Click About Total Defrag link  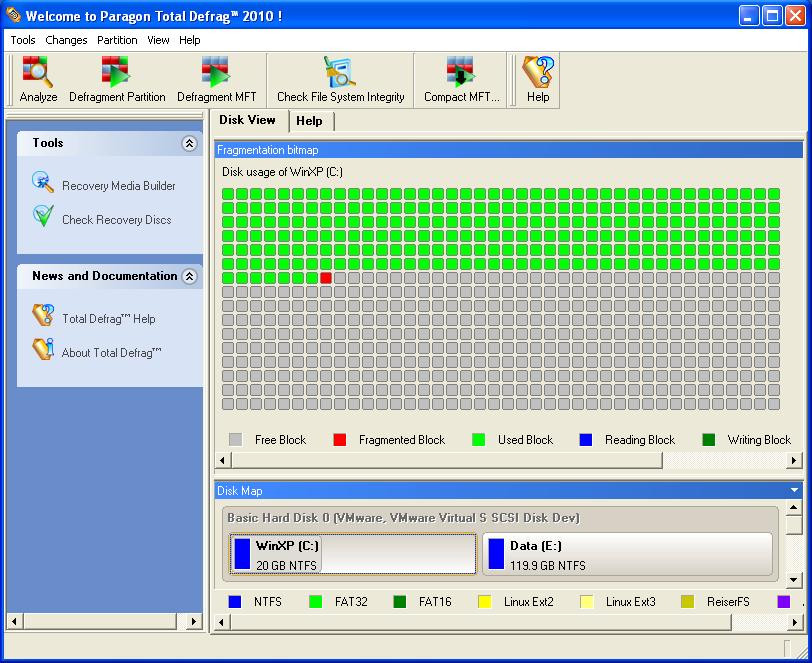(x=111, y=353)
